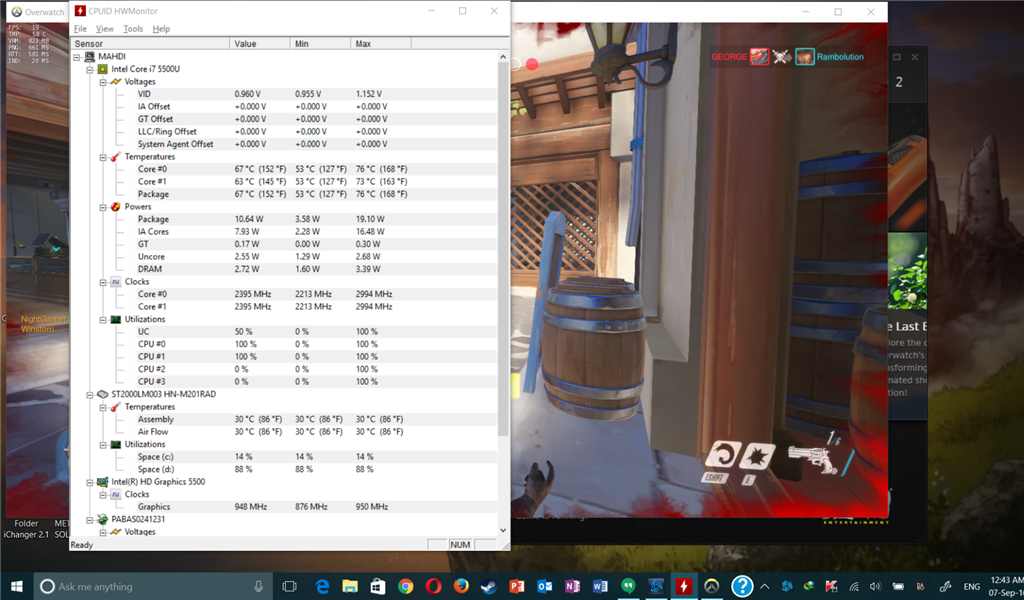Collapse the CPU Voltages section

click(103, 82)
